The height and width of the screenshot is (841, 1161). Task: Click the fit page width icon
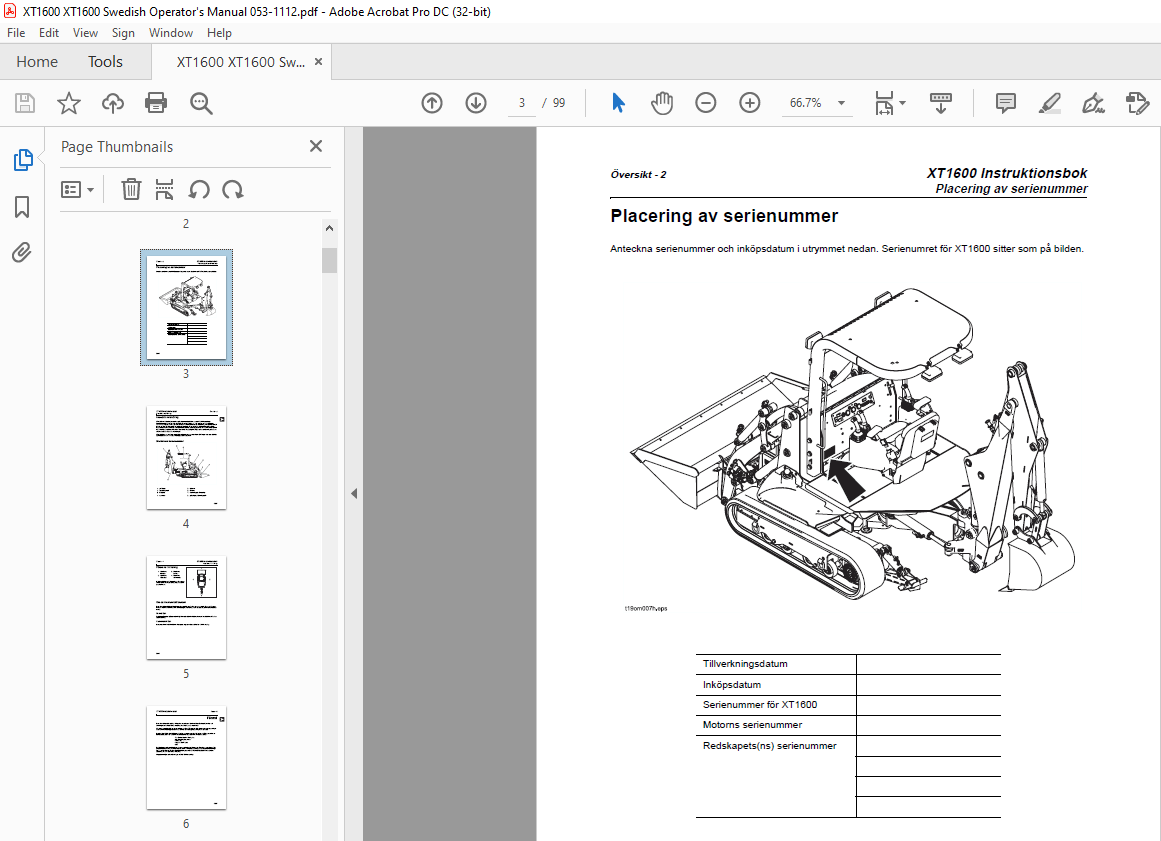pos(884,103)
